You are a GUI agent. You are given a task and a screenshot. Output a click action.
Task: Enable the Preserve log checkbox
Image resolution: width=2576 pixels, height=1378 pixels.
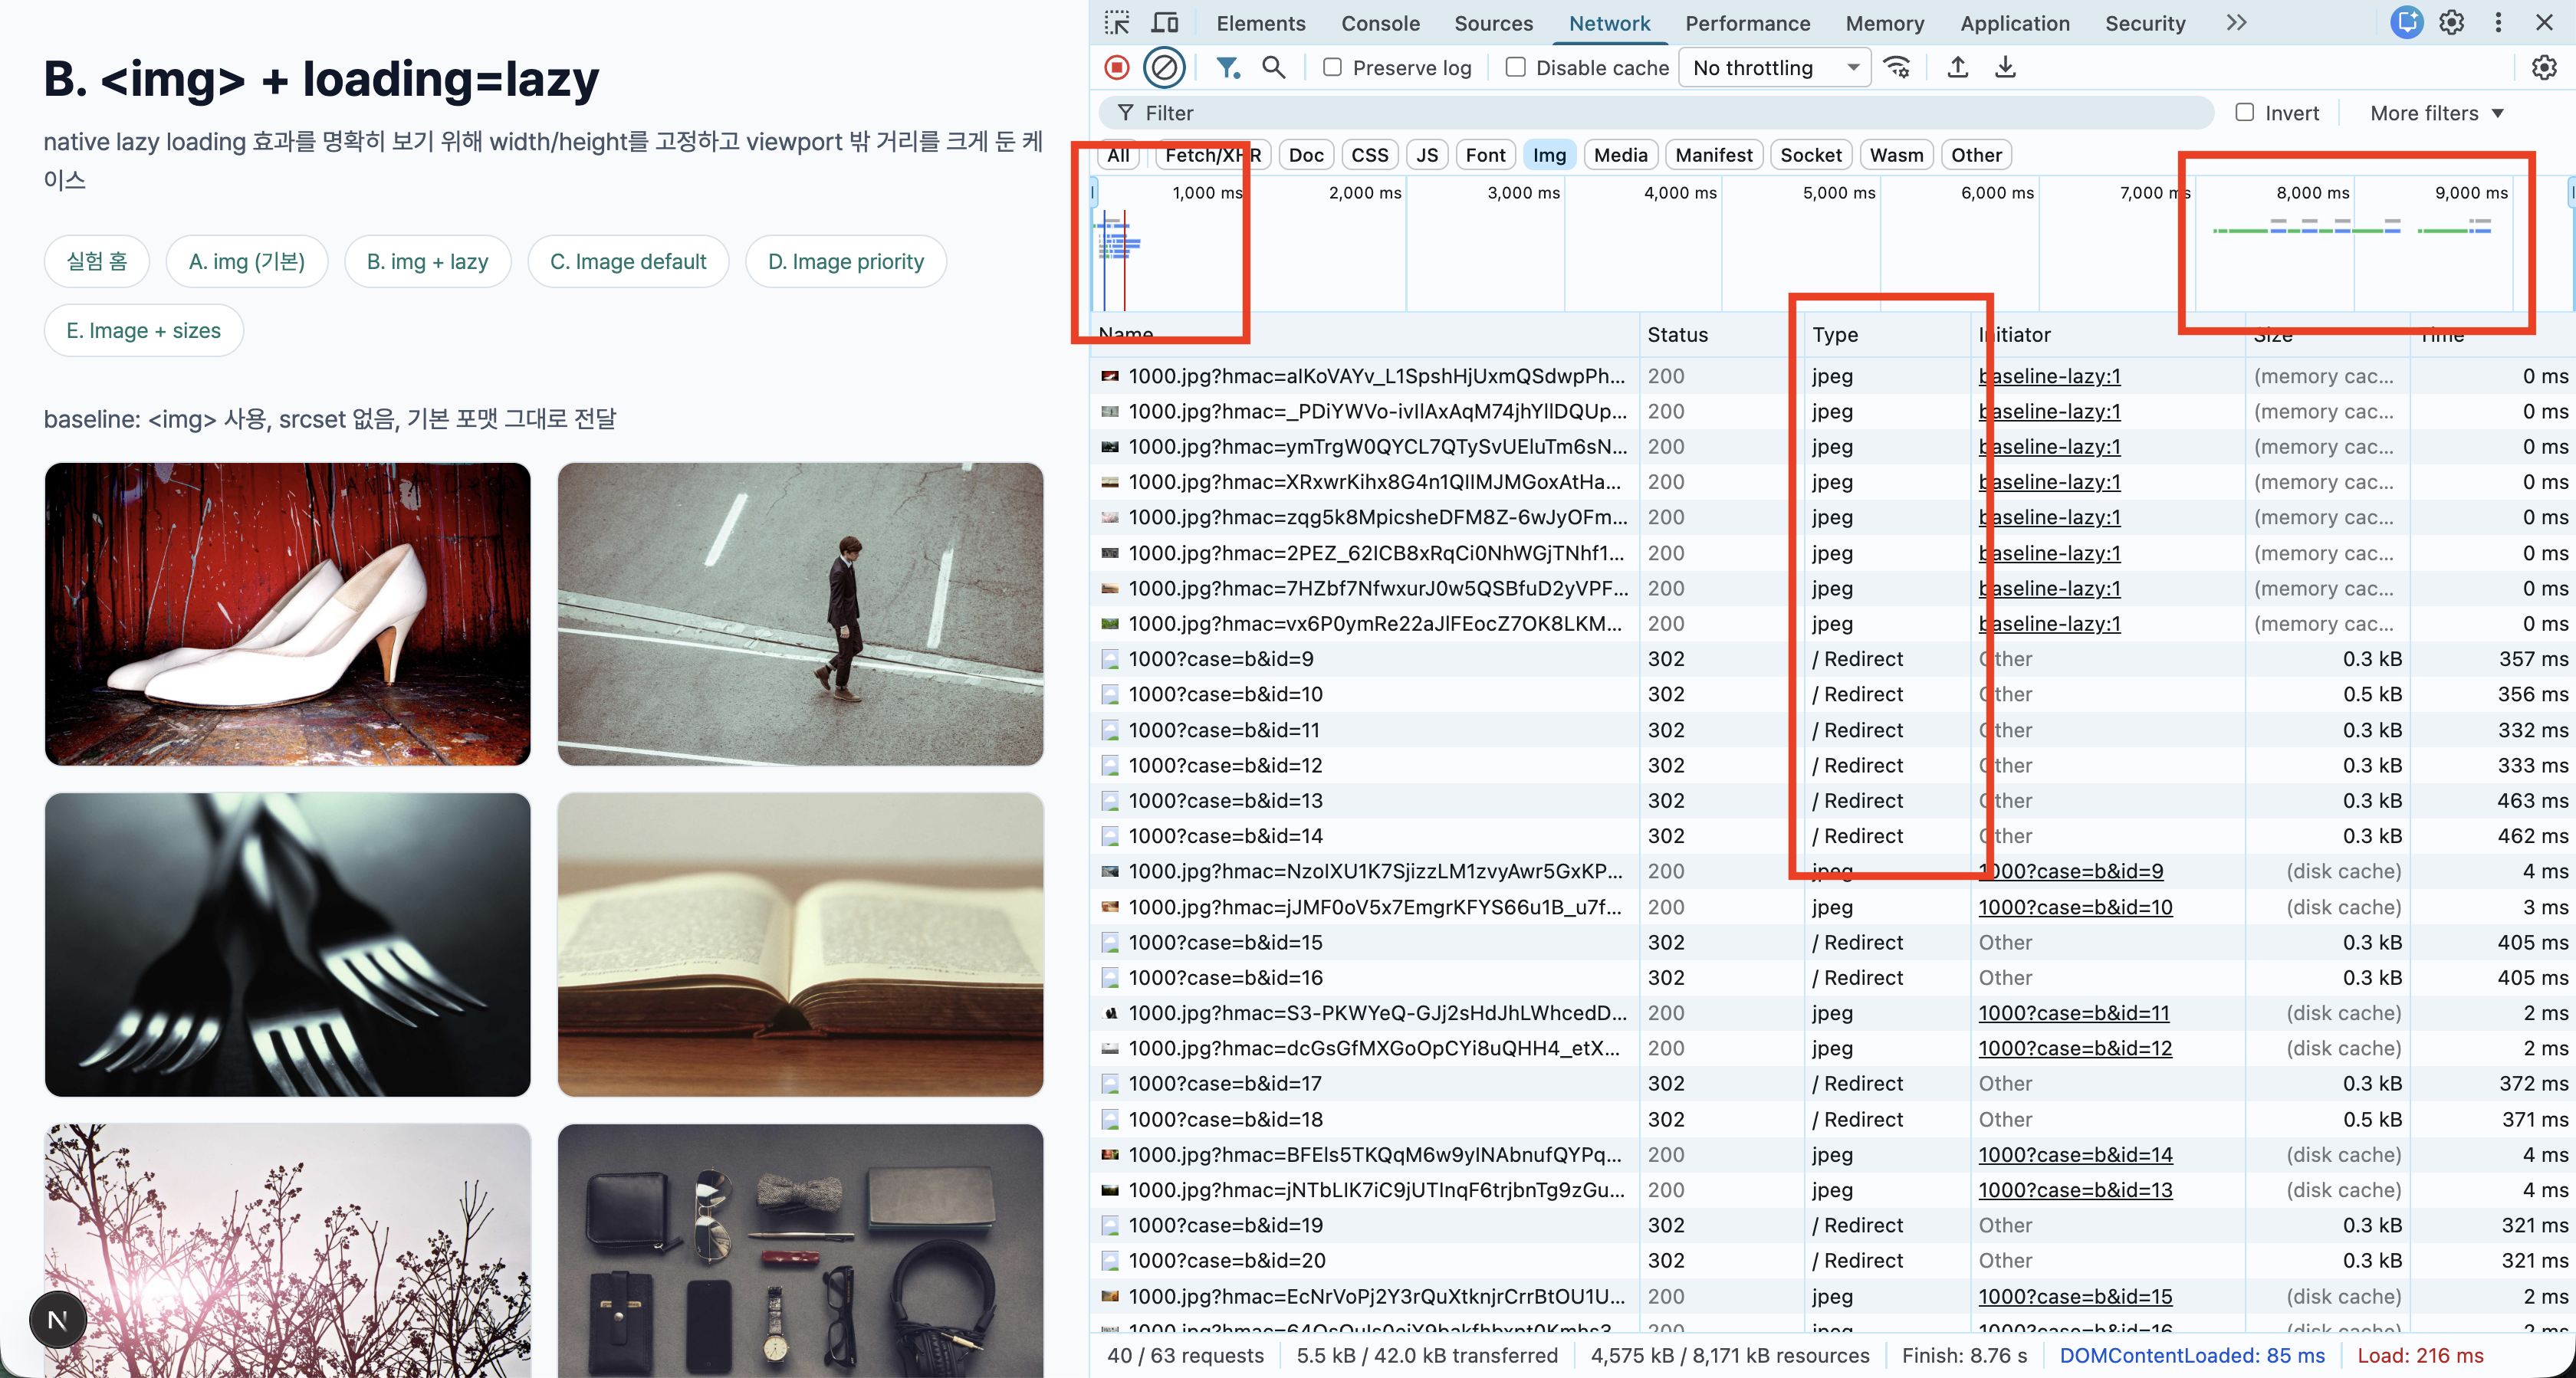(1332, 67)
